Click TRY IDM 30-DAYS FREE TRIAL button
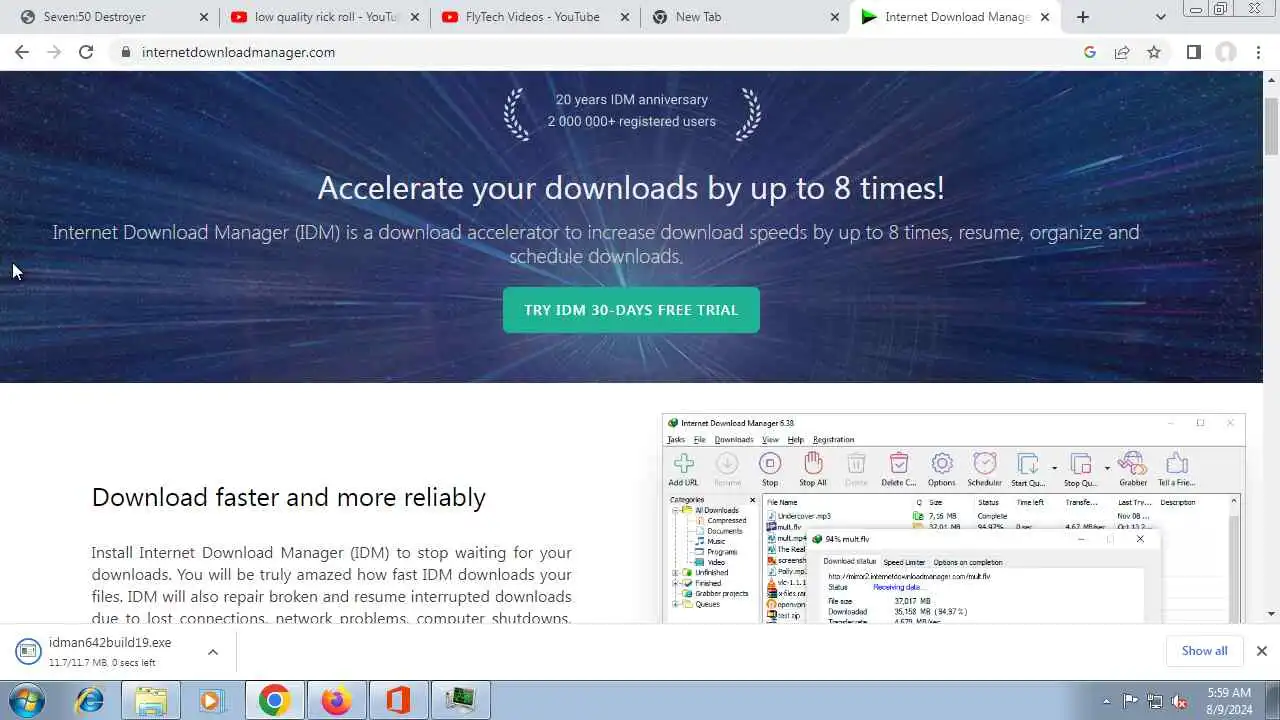The height and width of the screenshot is (720, 1280). tap(631, 310)
